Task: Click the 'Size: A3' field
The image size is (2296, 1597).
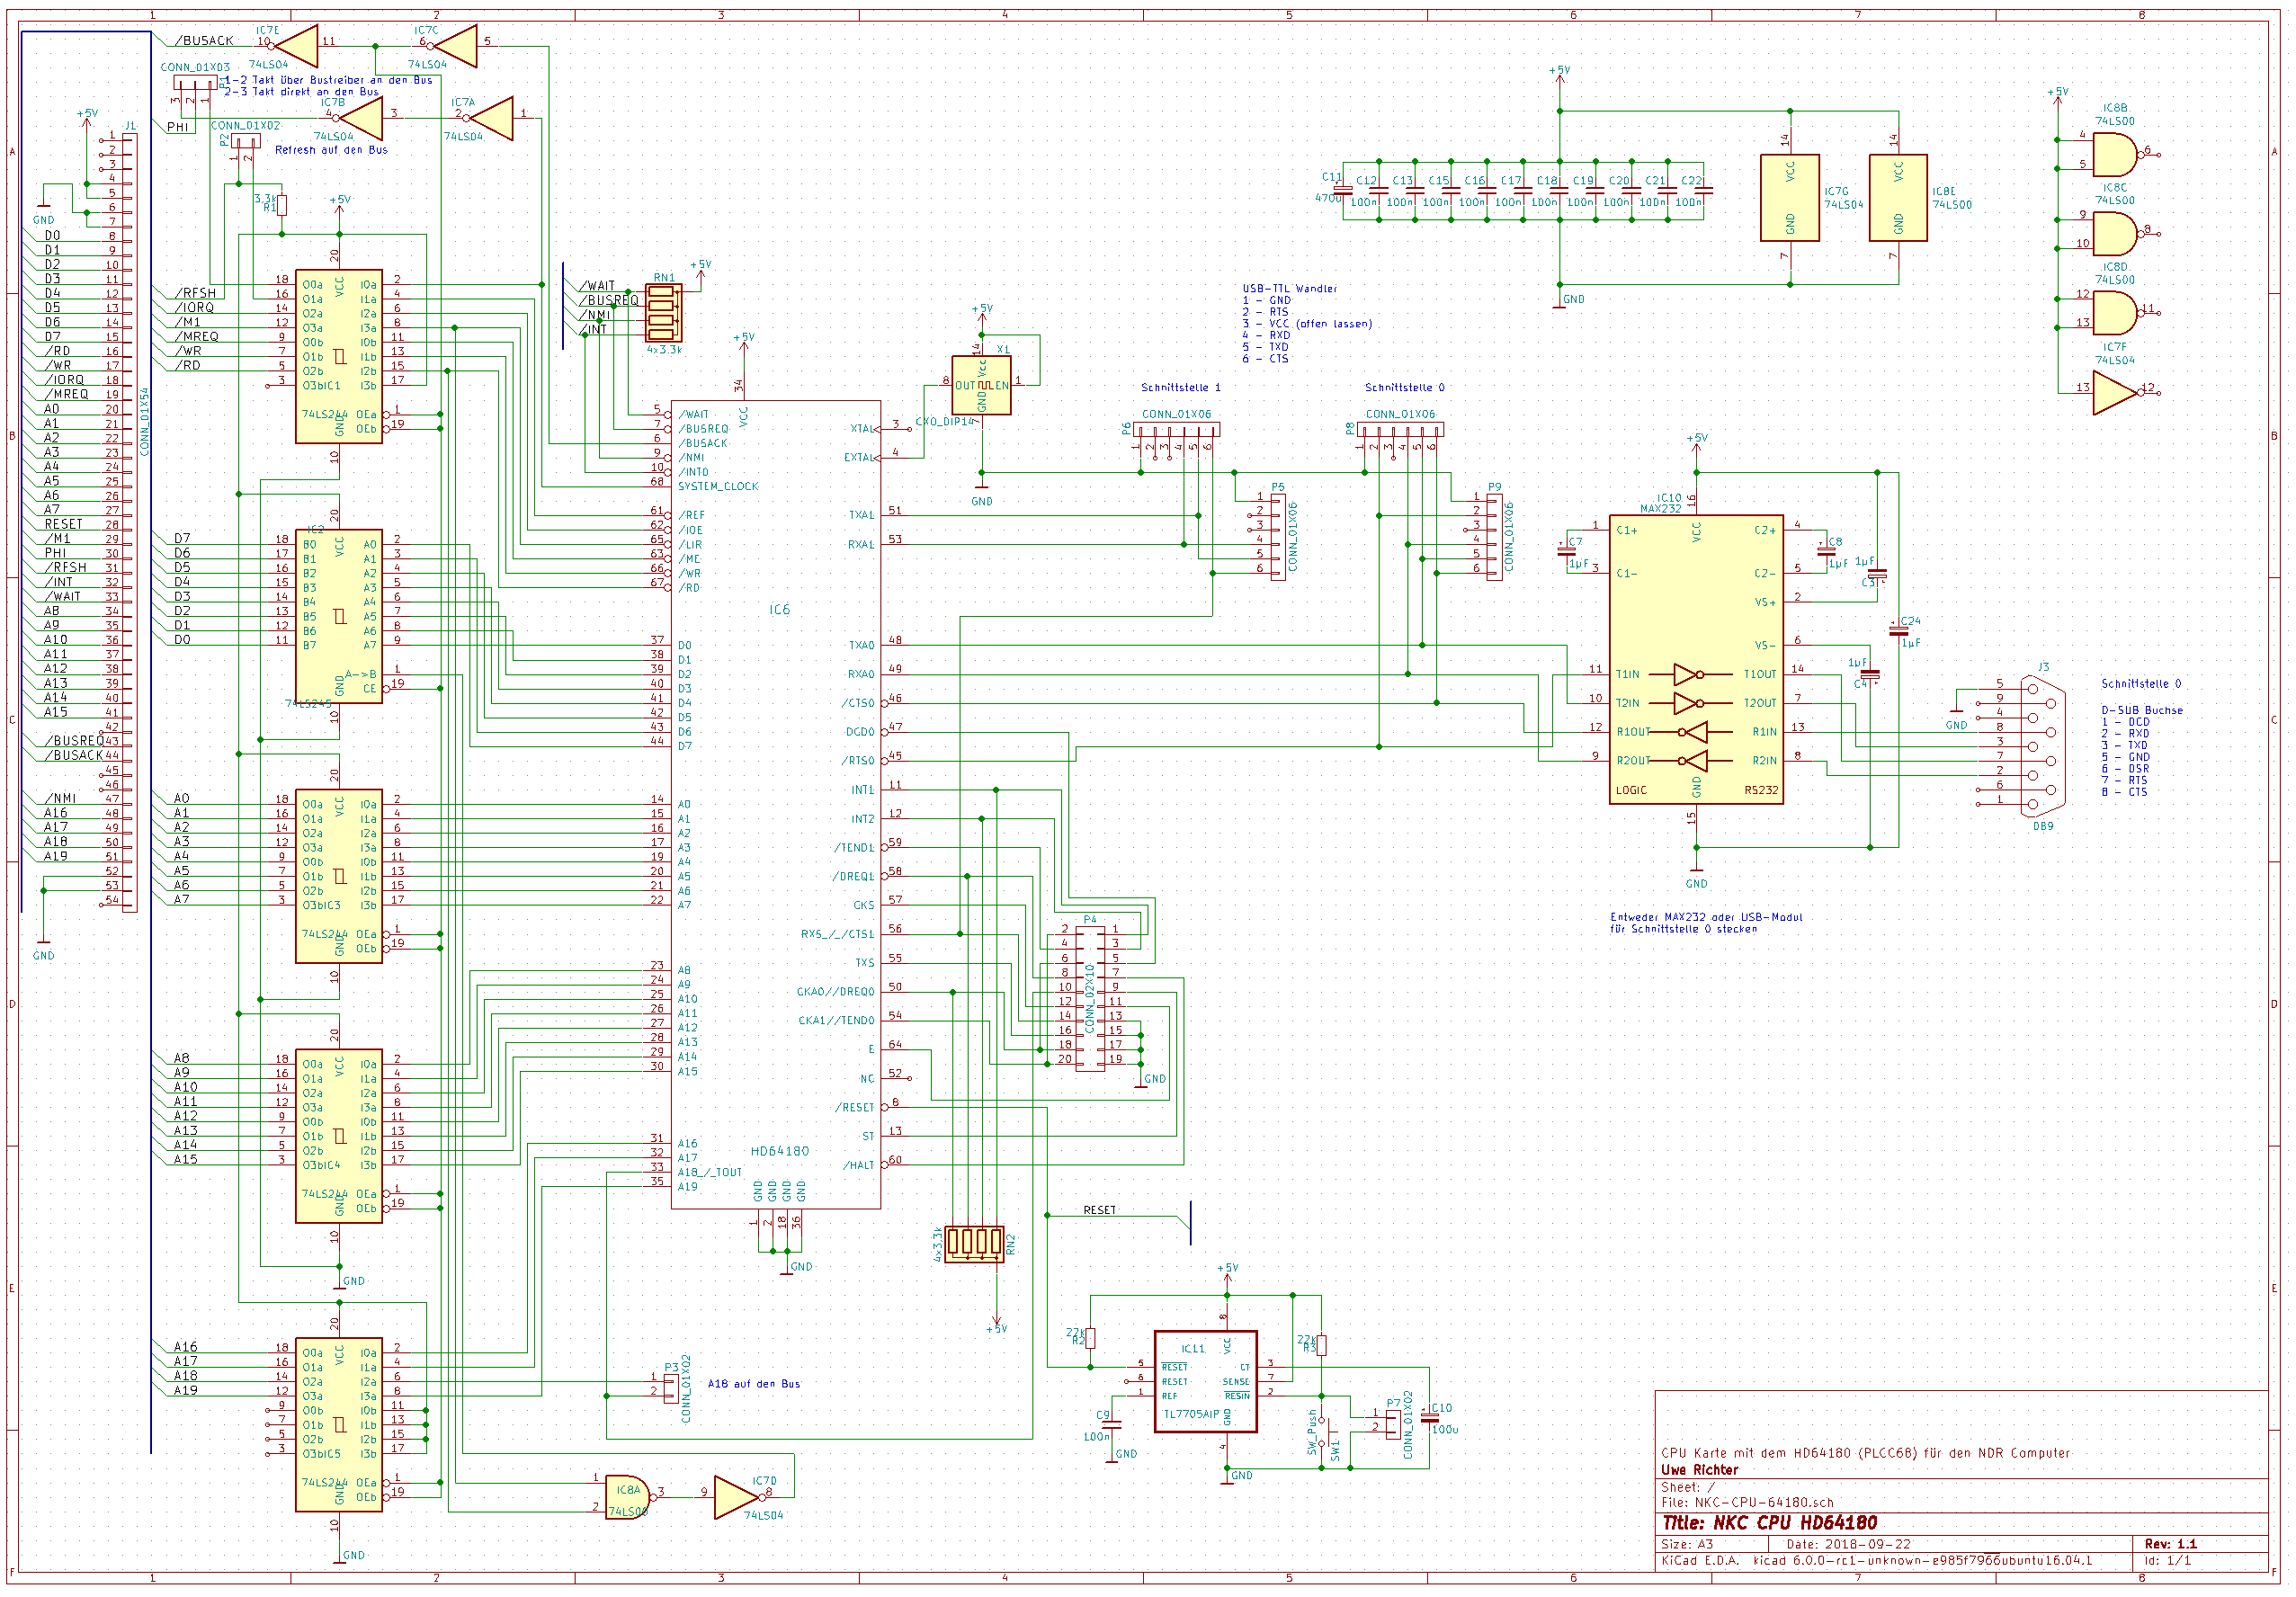Action: [1687, 1544]
